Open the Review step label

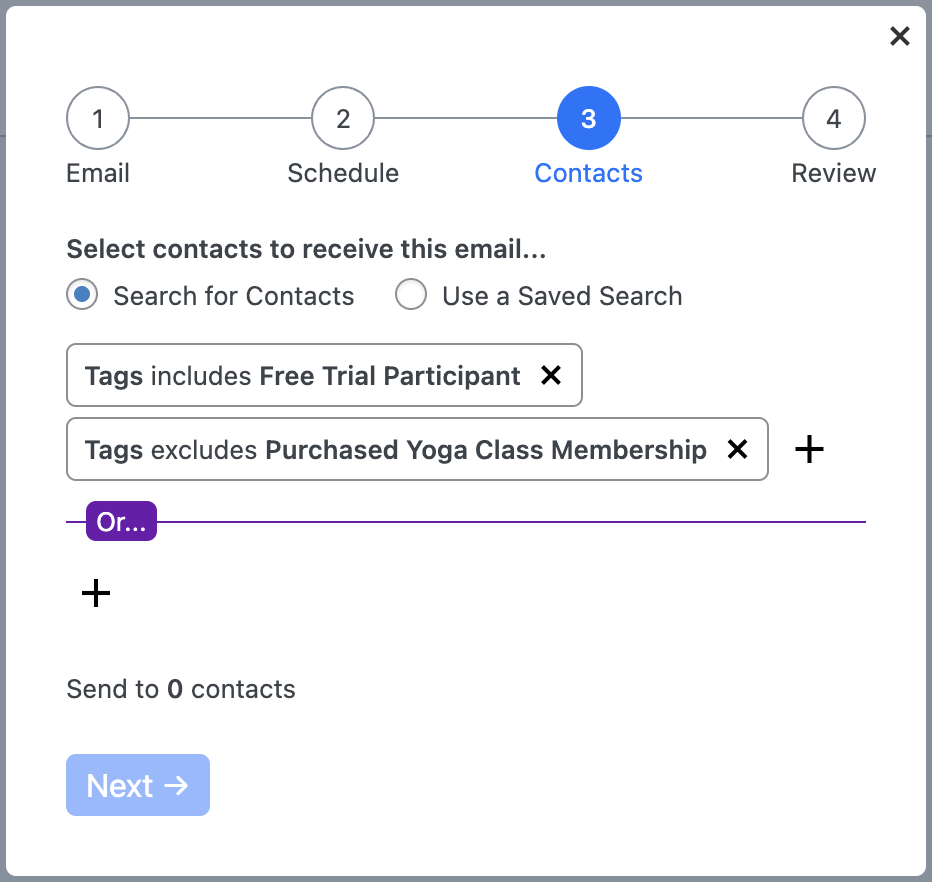[833, 174]
